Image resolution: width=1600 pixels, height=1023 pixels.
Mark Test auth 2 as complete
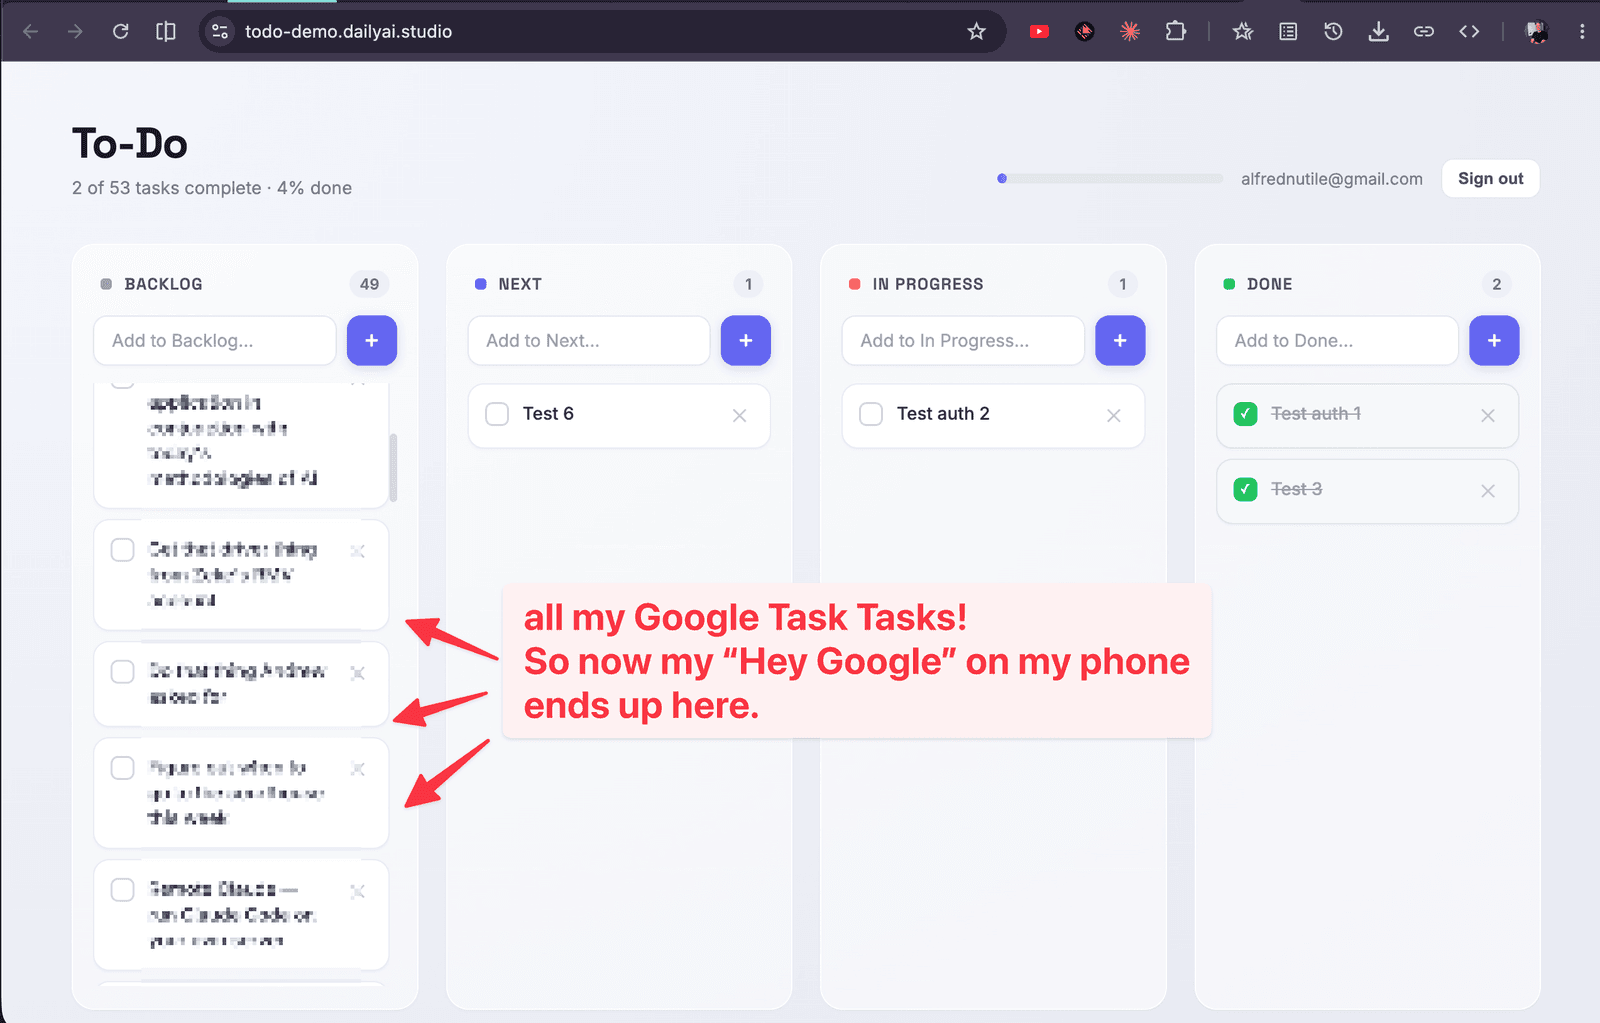pos(871,414)
